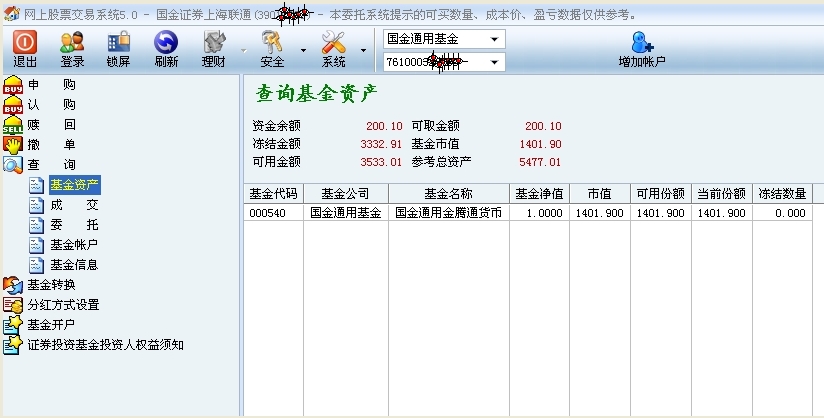Click document icon beside 基金信息
The image size is (824, 418).
(36, 265)
